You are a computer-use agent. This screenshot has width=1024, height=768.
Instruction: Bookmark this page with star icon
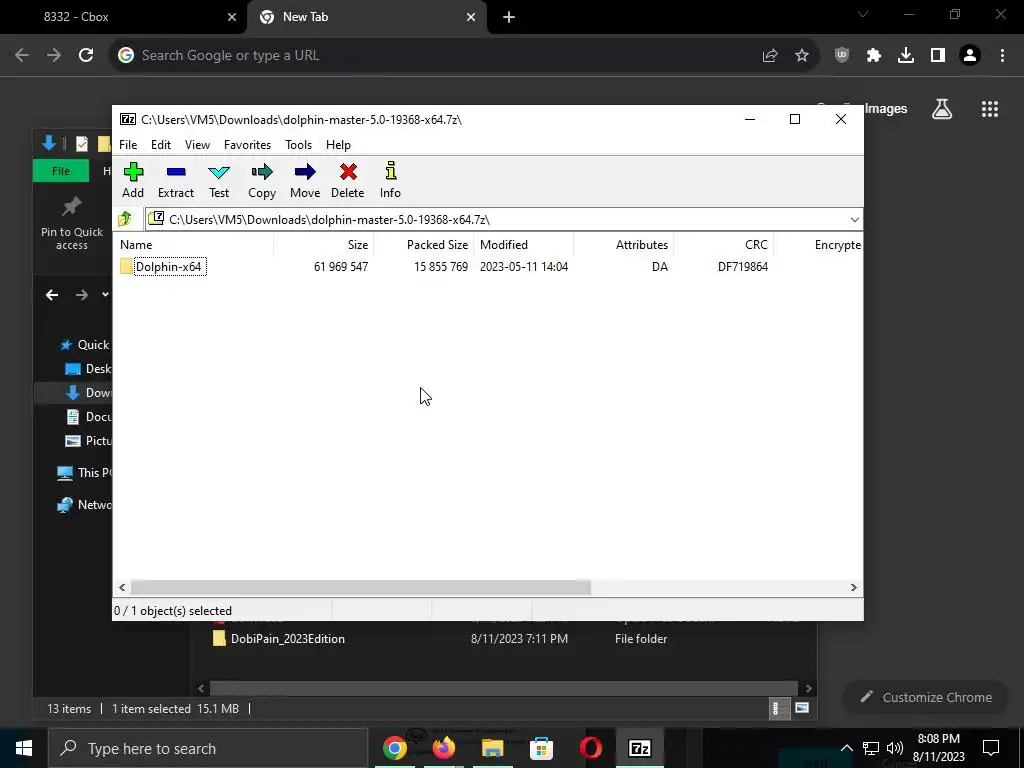(x=802, y=56)
